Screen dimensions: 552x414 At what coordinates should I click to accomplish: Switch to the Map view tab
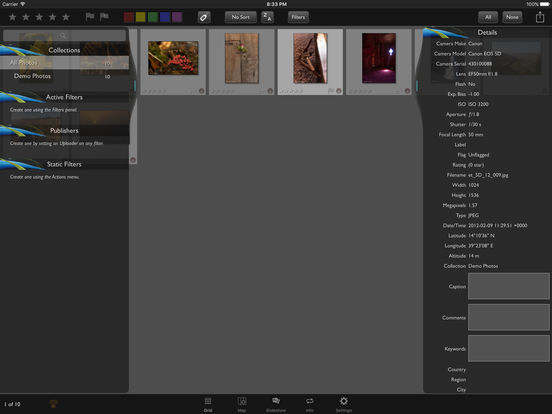point(242,404)
